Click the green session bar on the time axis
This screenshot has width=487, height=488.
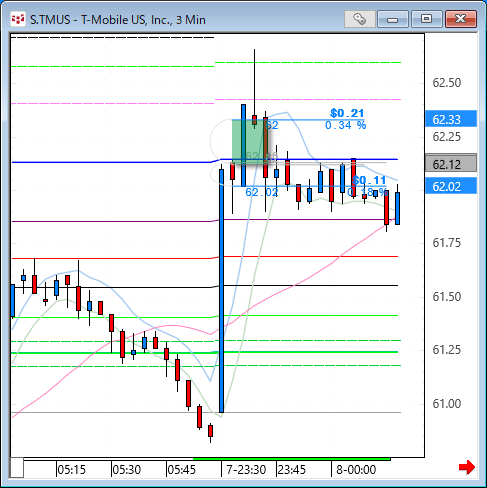[292, 459]
